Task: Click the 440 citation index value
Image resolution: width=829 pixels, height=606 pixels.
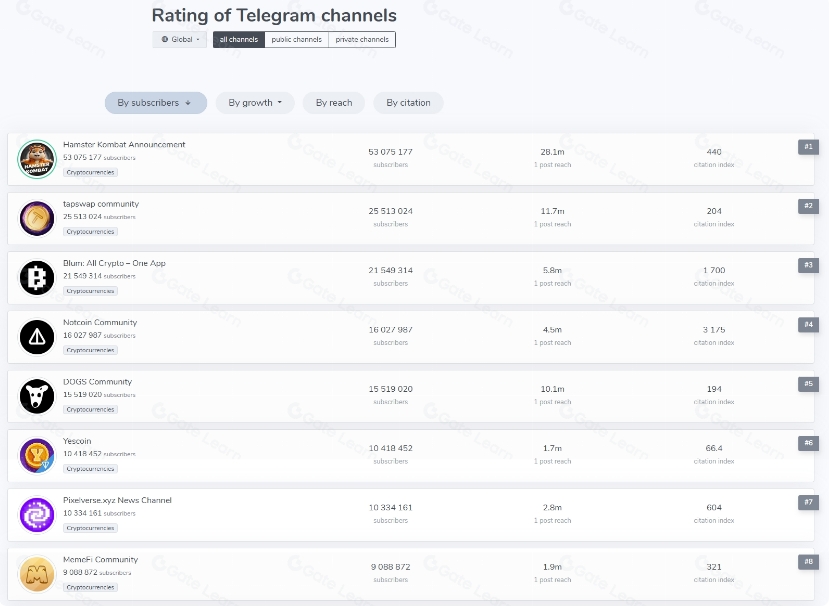Action: 714,152
